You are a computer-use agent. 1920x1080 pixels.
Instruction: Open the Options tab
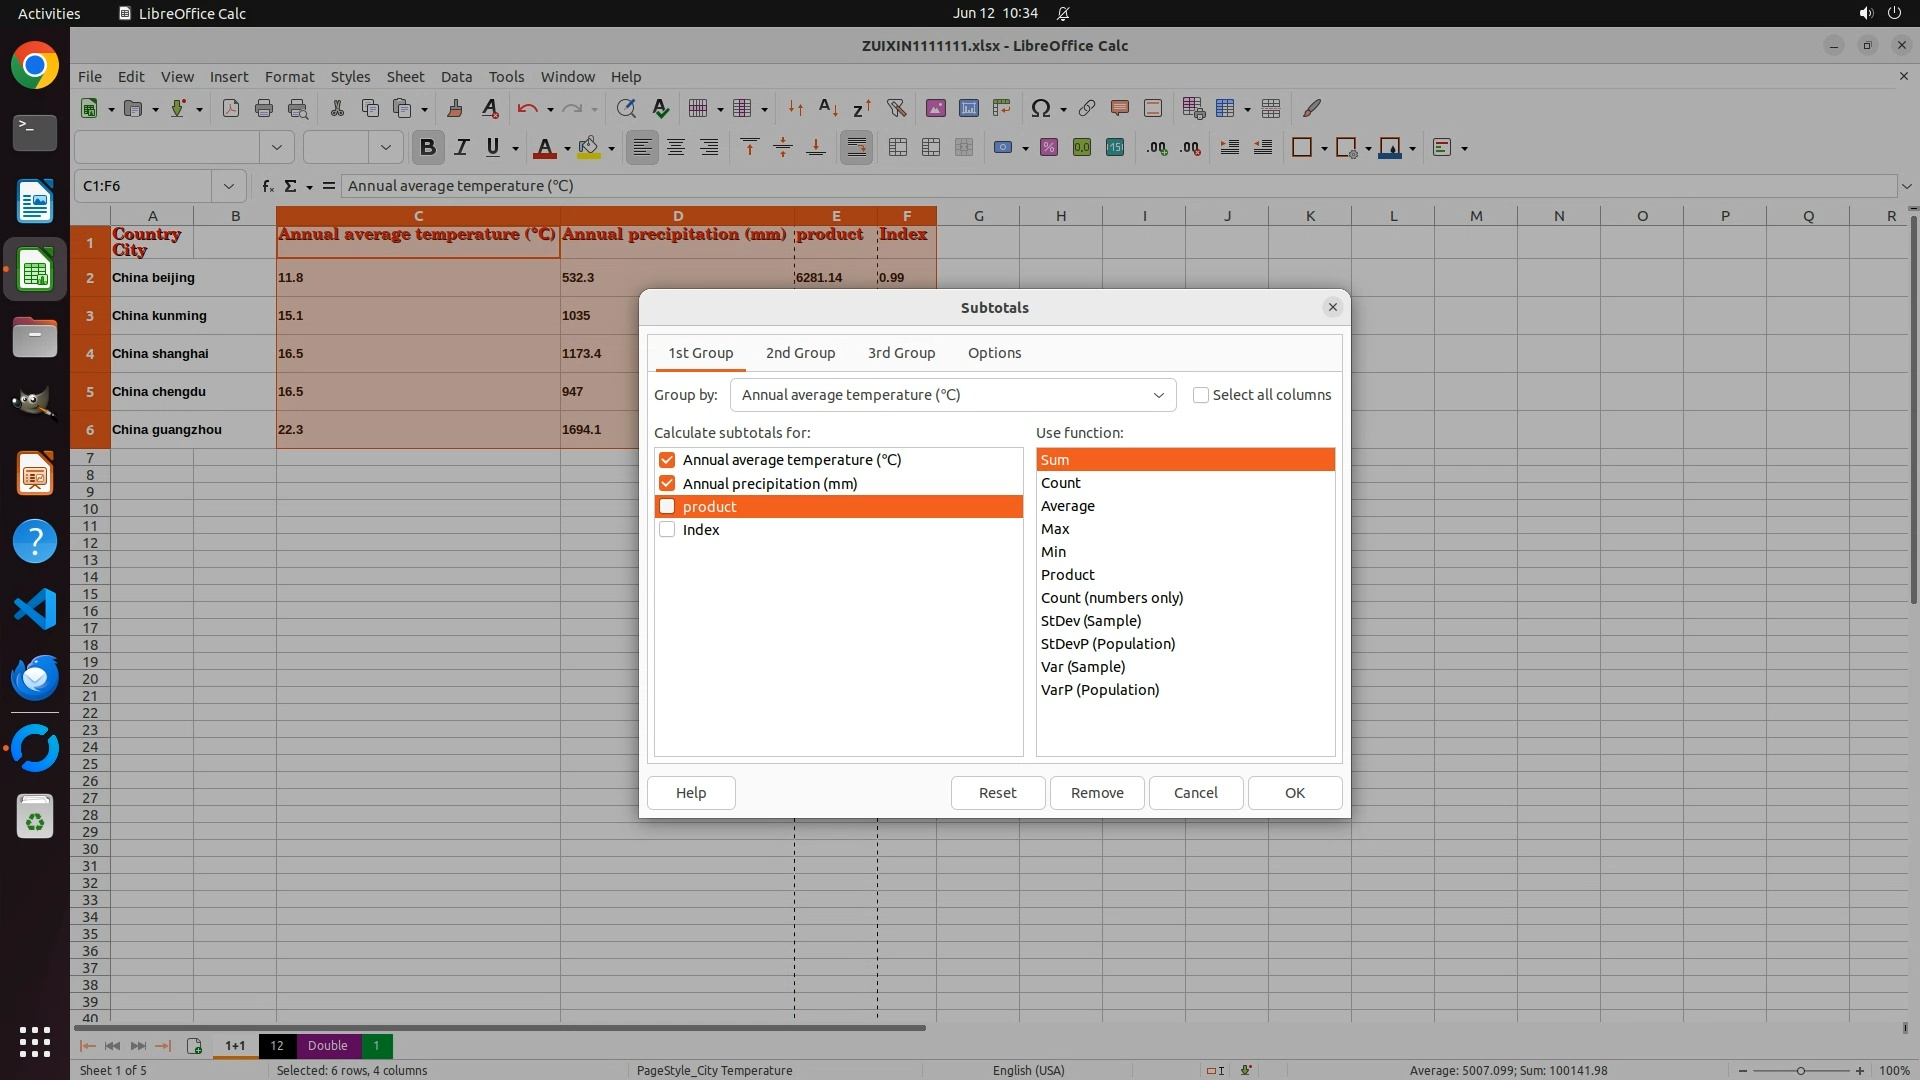tap(994, 353)
